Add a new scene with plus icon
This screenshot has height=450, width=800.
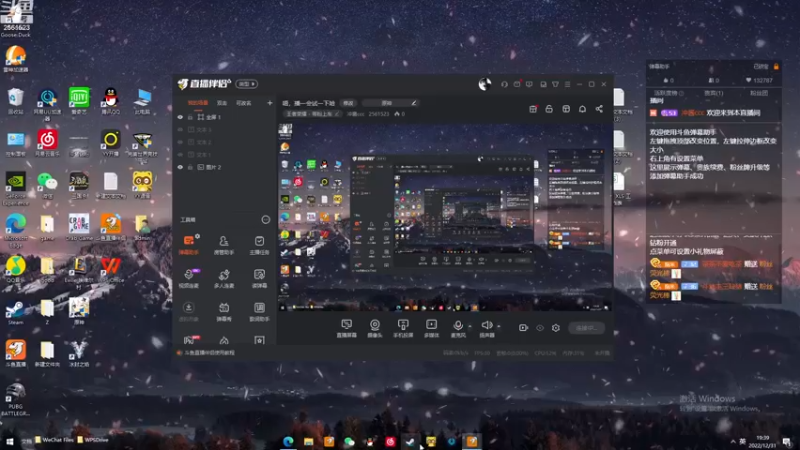pos(269,103)
